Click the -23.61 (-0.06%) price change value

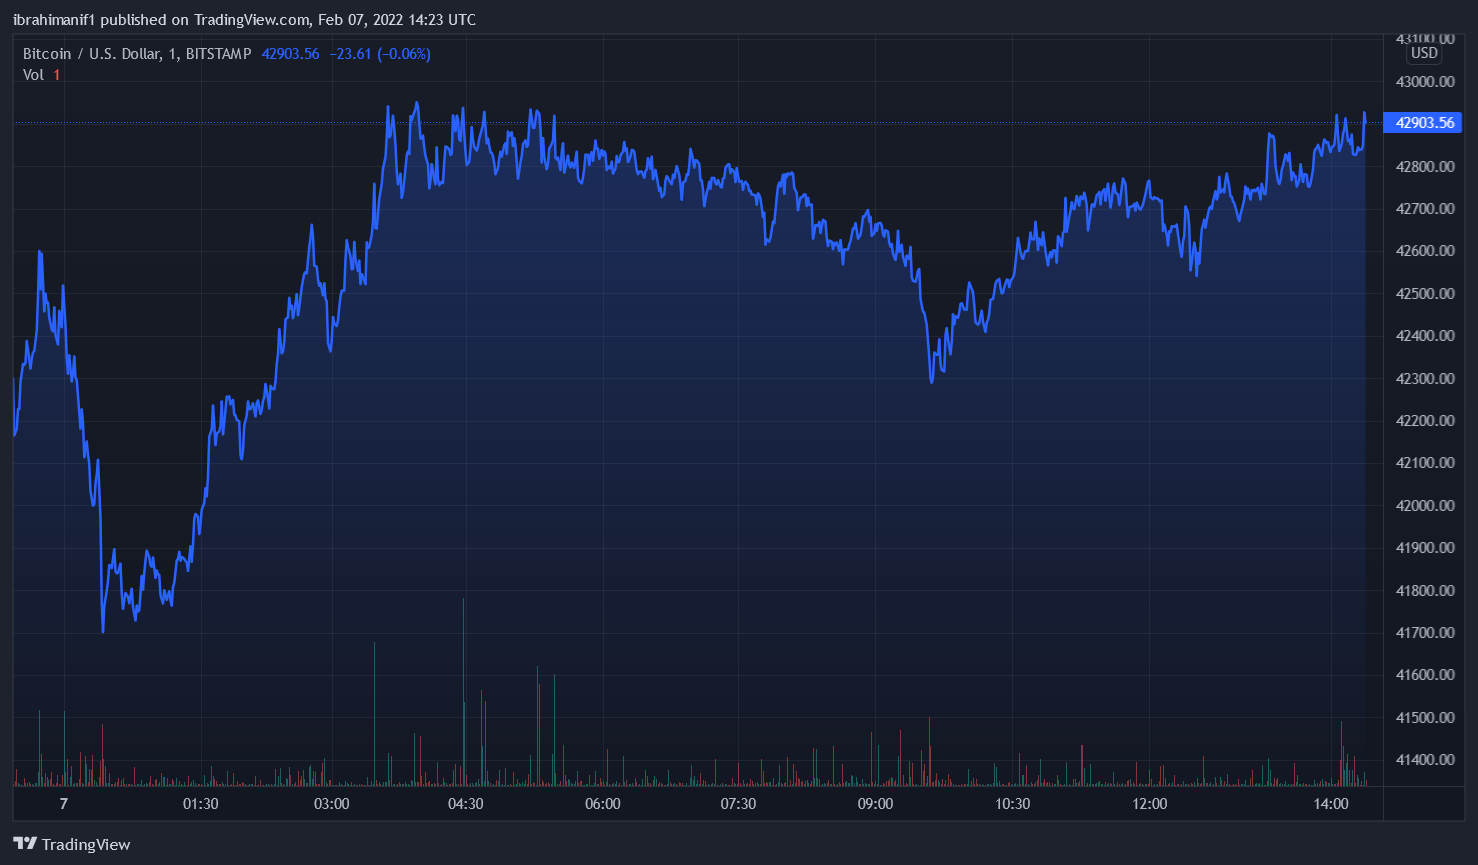(380, 54)
